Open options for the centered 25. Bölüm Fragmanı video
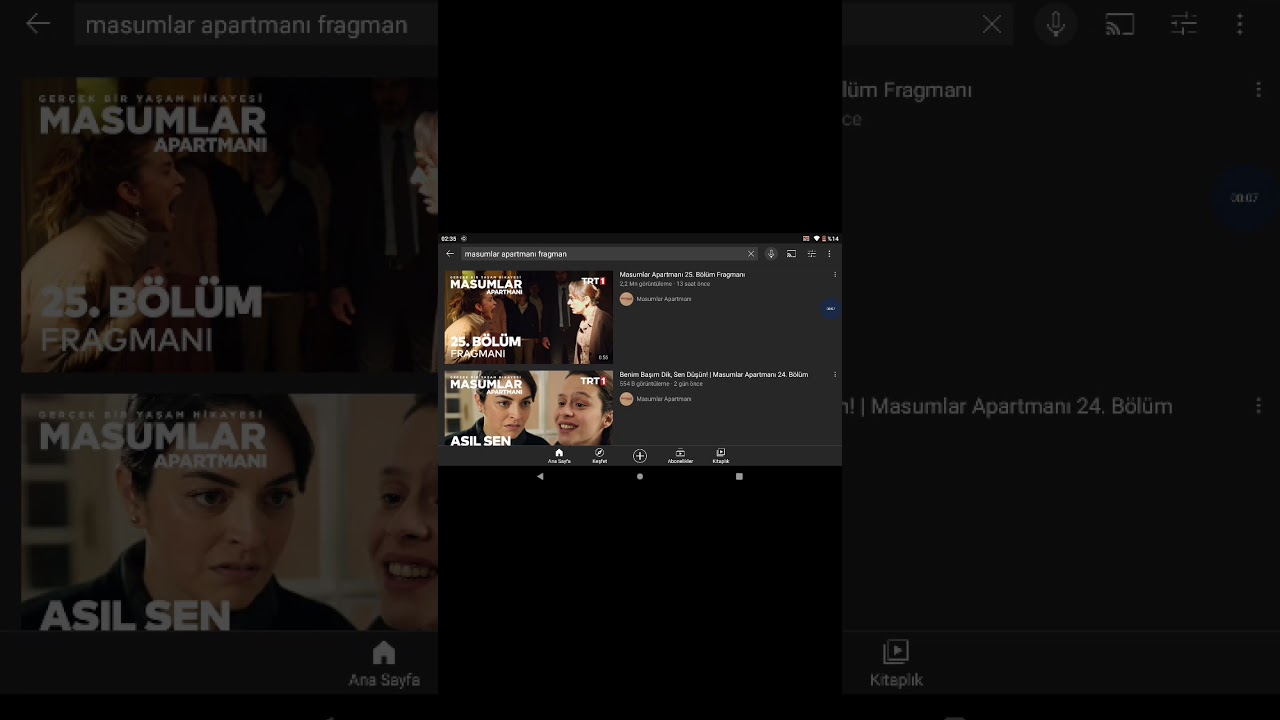 pyautogui.click(x=835, y=275)
